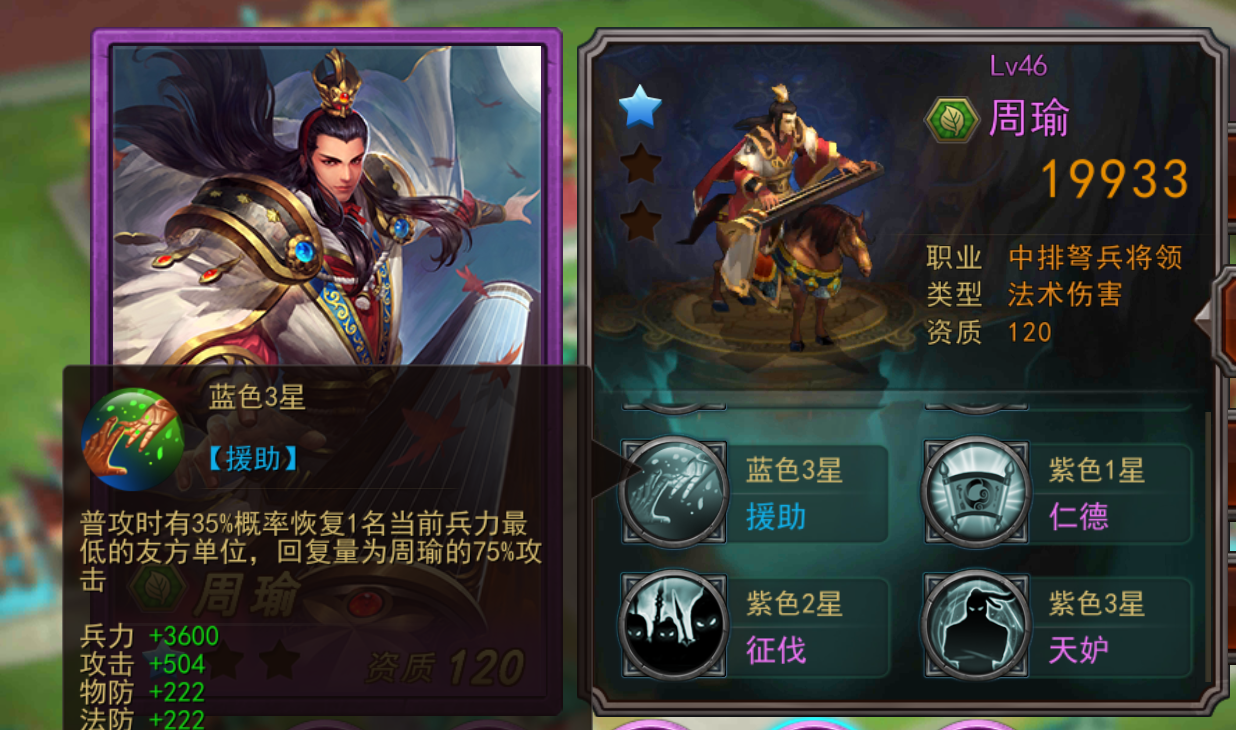
Task: Select the 援助 skill icon
Action: tap(674, 492)
